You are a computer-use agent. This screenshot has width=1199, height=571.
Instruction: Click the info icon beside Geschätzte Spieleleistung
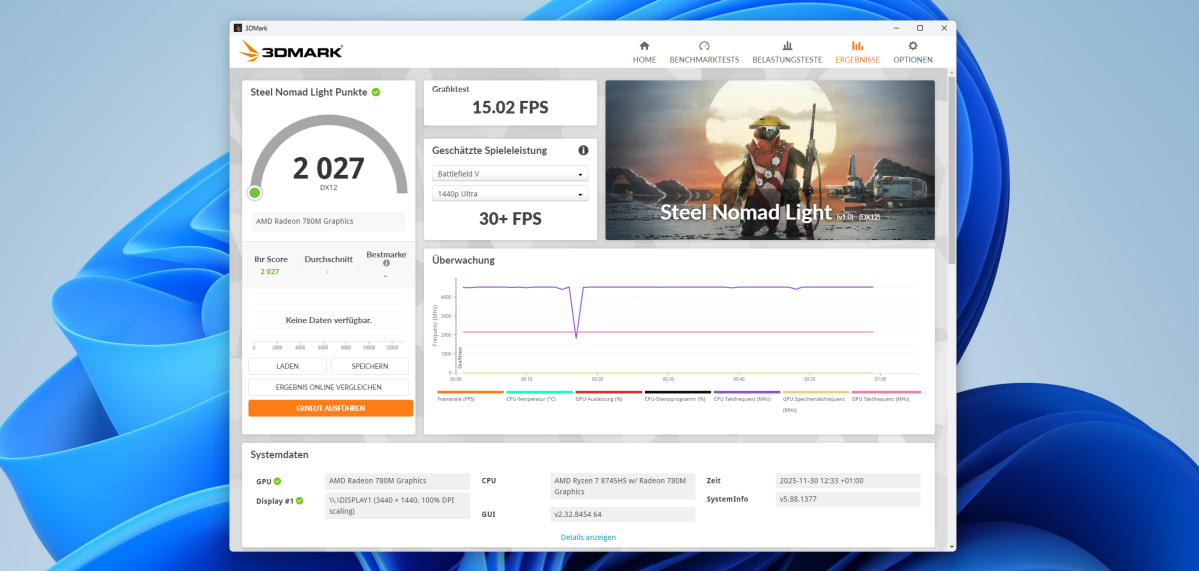(x=583, y=150)
